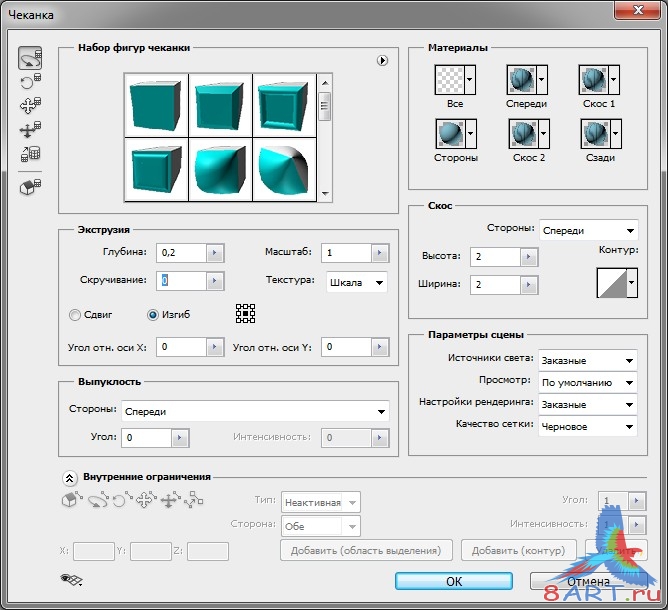Choose the inflated pillow shape preset
The height and width of the screenshot is (610, 668).
[x=220, y=169]
